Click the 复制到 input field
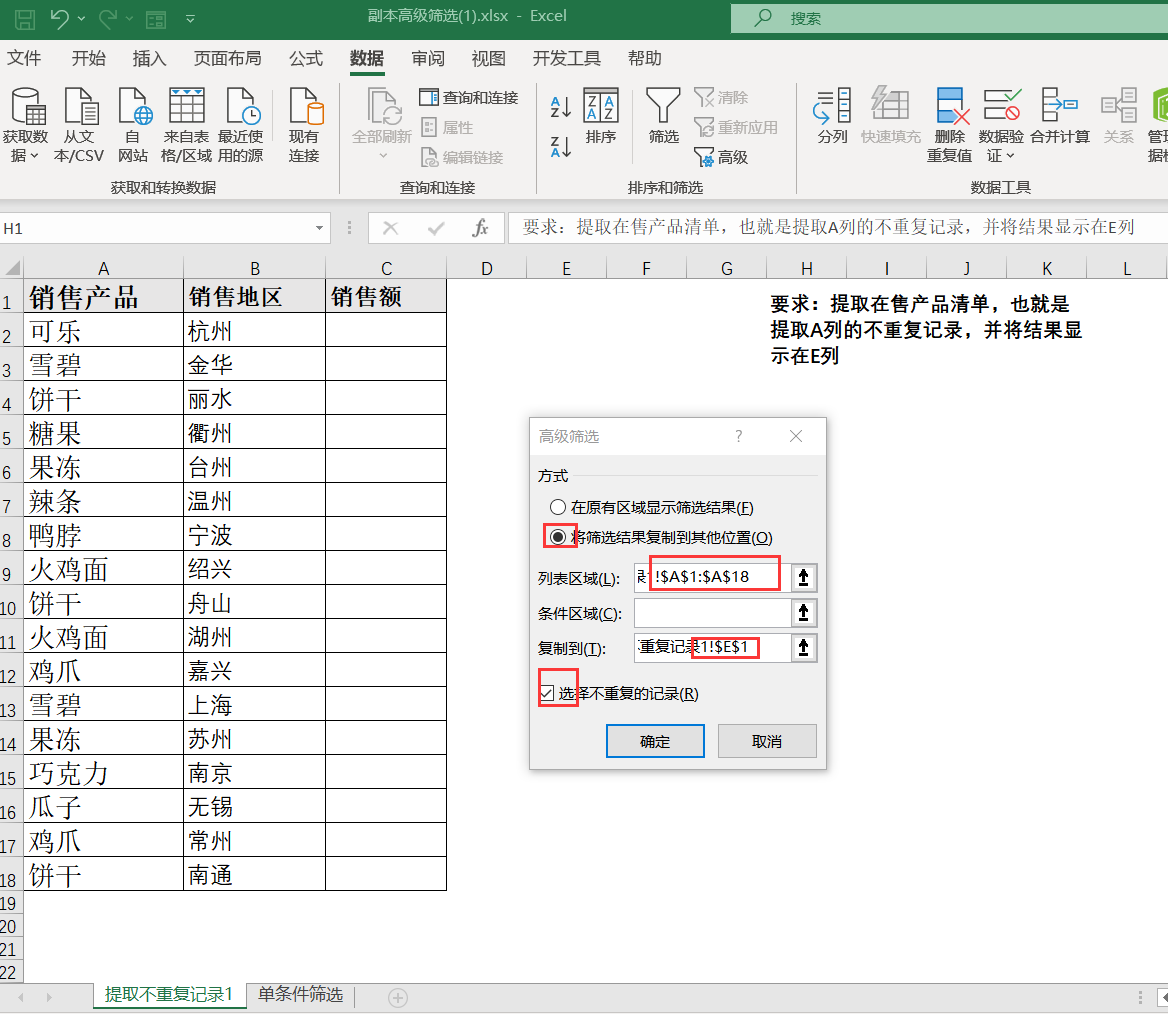 (x=712, y=647)
